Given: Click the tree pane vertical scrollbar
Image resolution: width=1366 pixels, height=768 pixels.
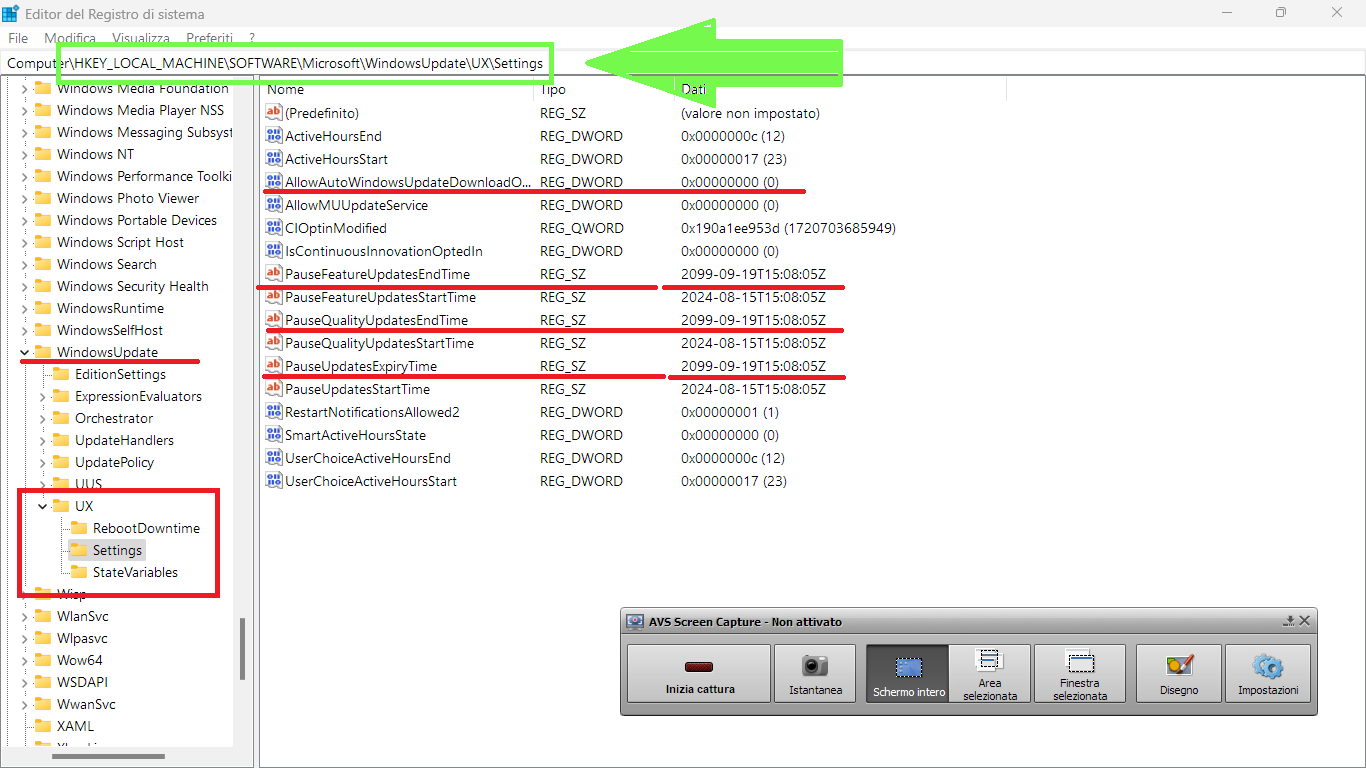Looking at the screenshot, I should pyautogui.click(x=241, y=650).
